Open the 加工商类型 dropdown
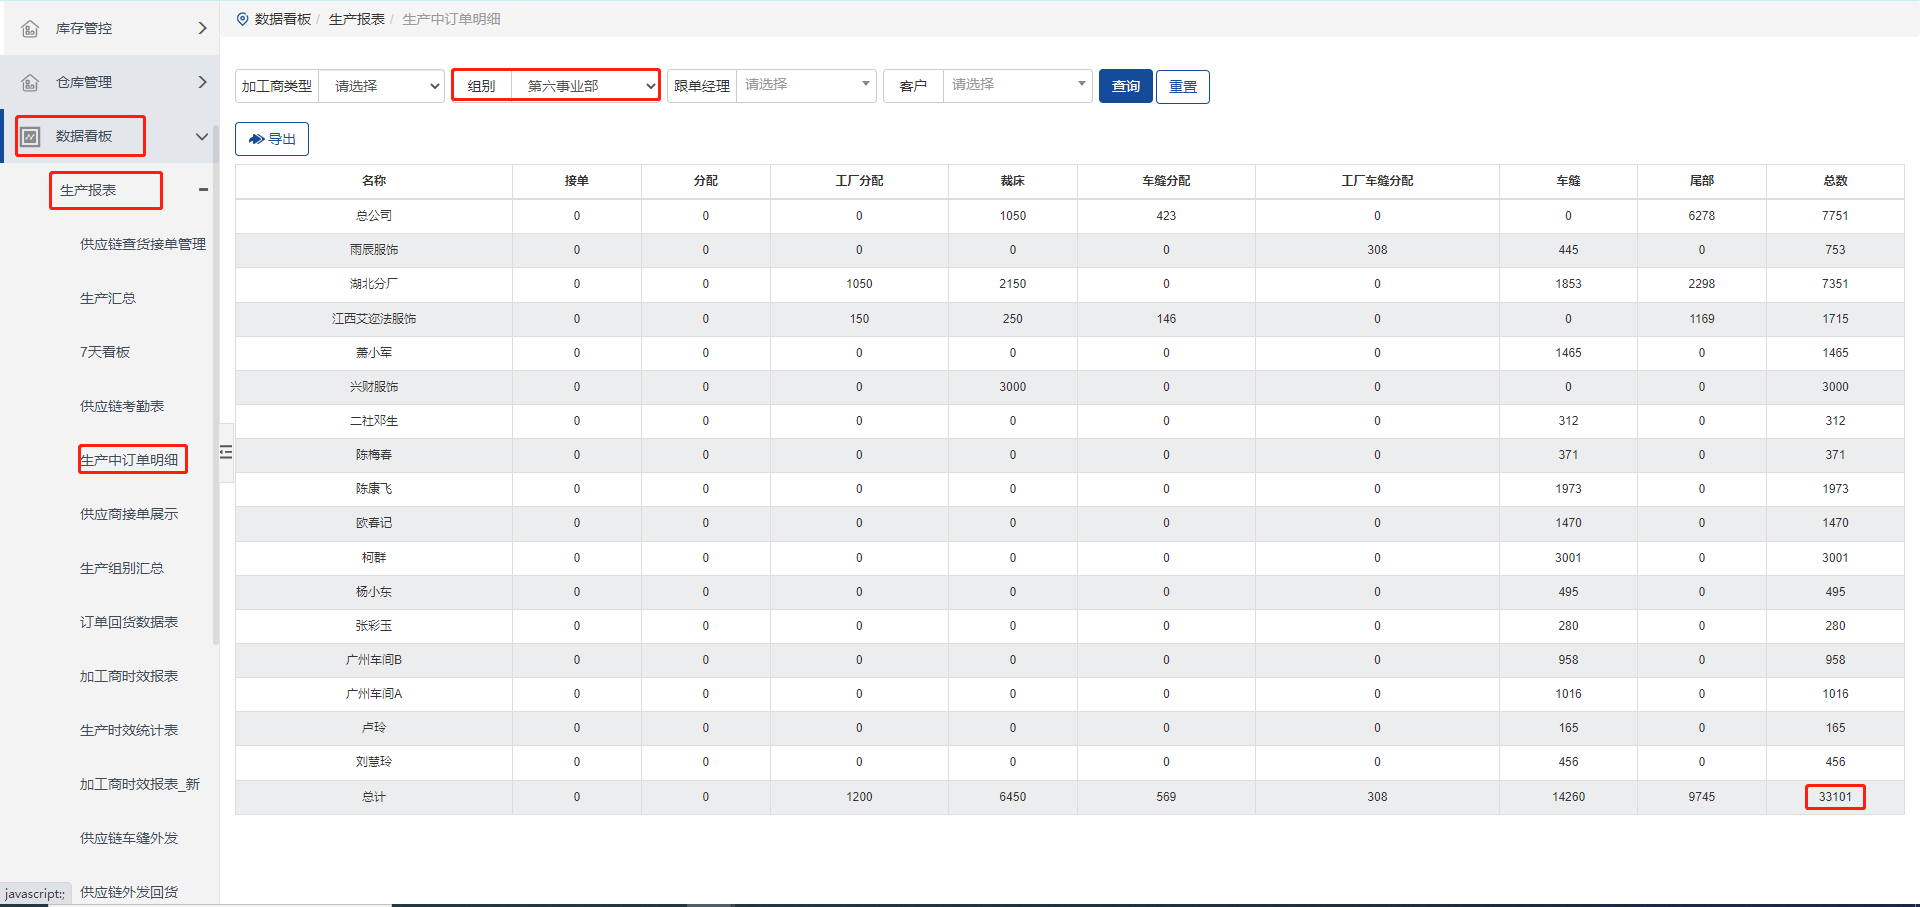The image size is (1920, 907). tap(381, 86)
